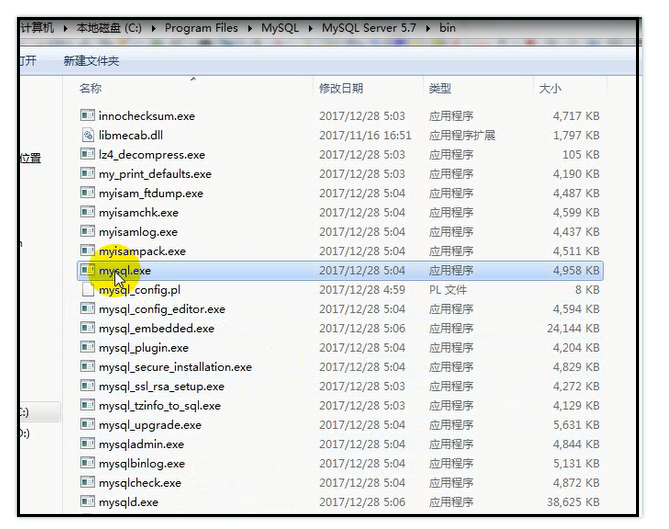
Task: Select file name myisam_ftdump.exe
Action: (151, 193)
